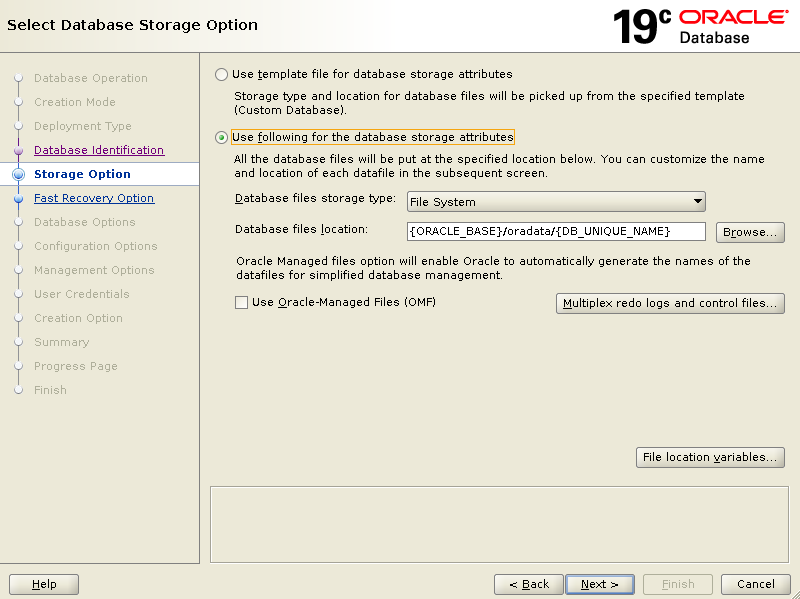Click 'Database files storage type:' label
The height and width of the screenshot is (599, 800).
315,198
